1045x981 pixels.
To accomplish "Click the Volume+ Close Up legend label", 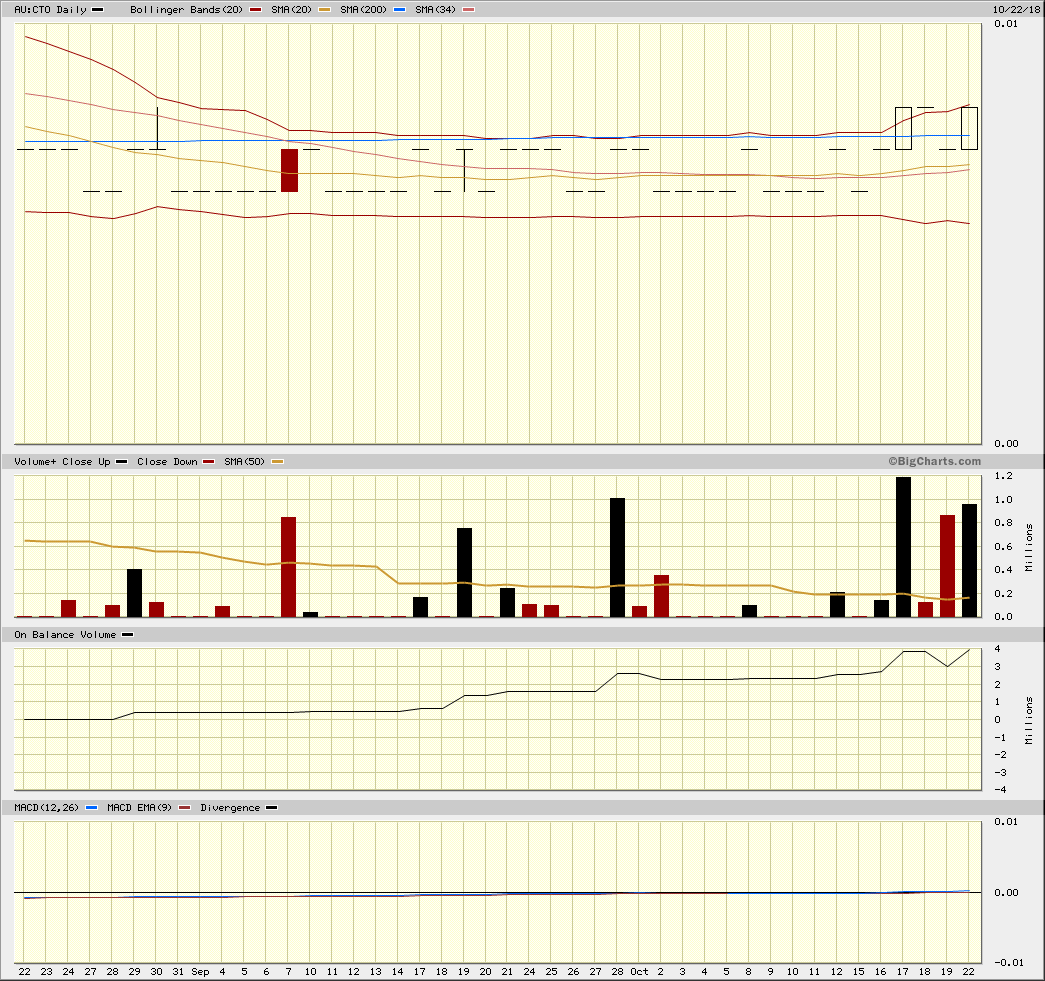I will click(x=62, y=462).
